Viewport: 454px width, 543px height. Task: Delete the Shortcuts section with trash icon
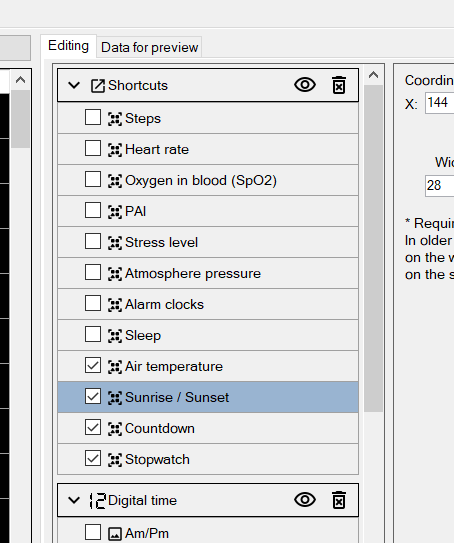[x=339, y=85]
